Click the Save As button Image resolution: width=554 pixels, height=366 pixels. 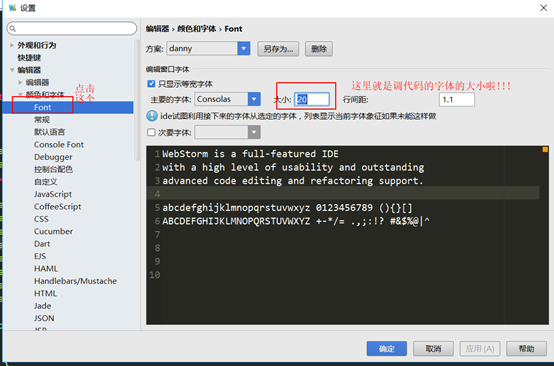tap(278, 49)
